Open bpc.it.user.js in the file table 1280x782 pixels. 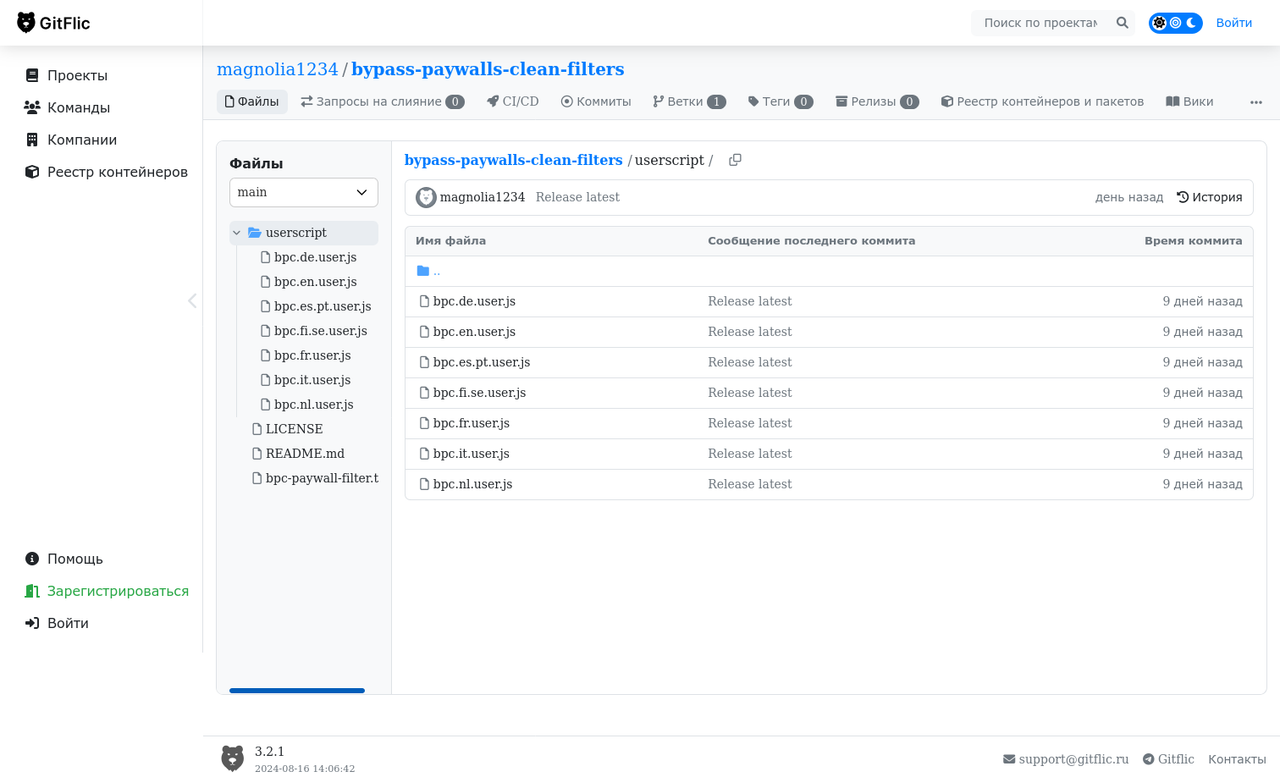point(471,454)
